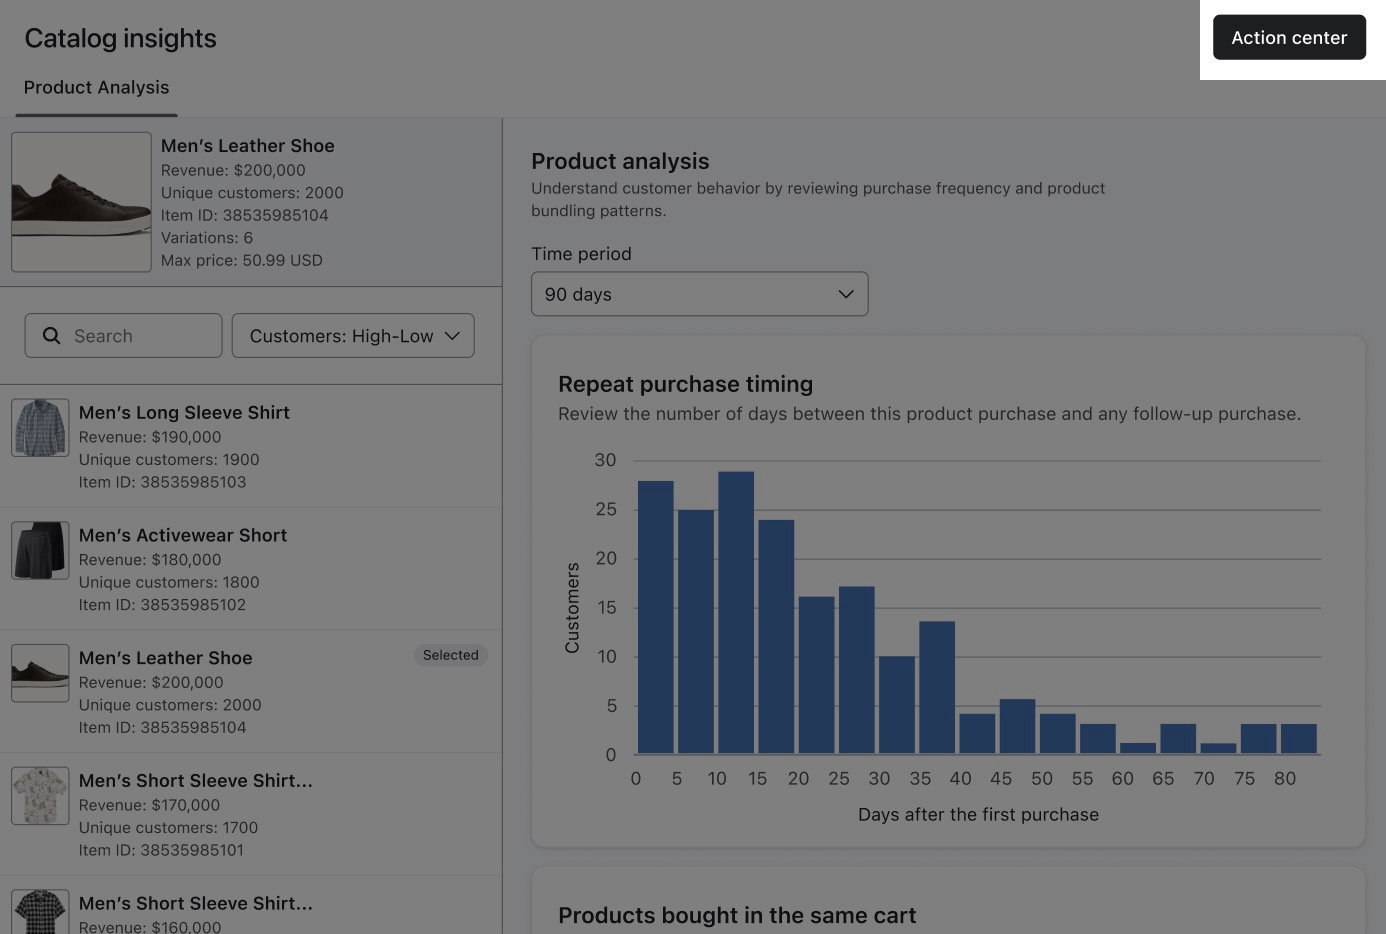Screen dimensions: 1386x934
Task: Select Men's Activewear Short thumbnail image
Action: 40,550
